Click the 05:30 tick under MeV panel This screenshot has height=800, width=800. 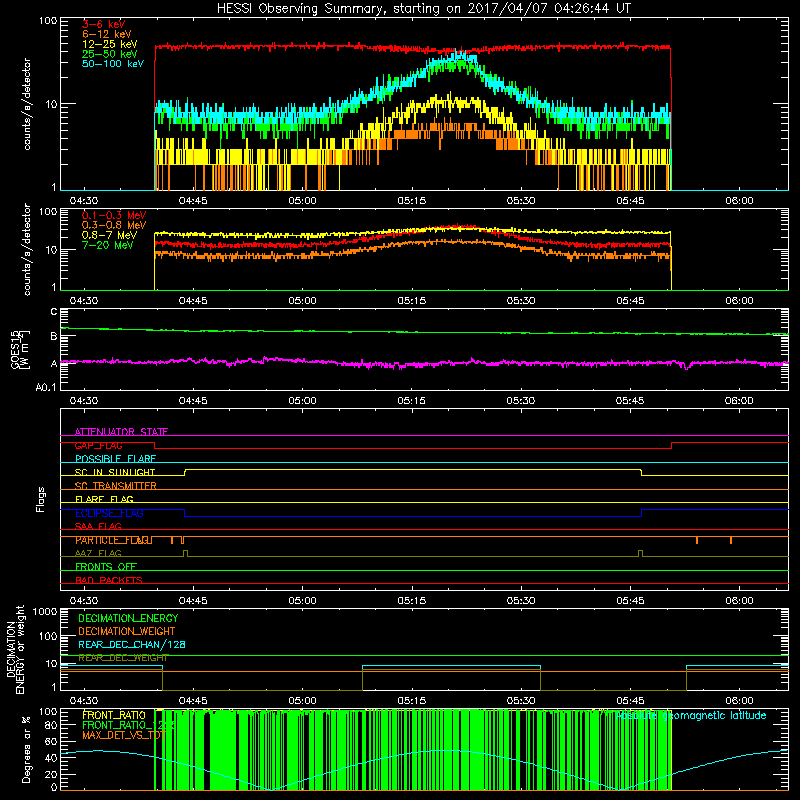point(521,301)
